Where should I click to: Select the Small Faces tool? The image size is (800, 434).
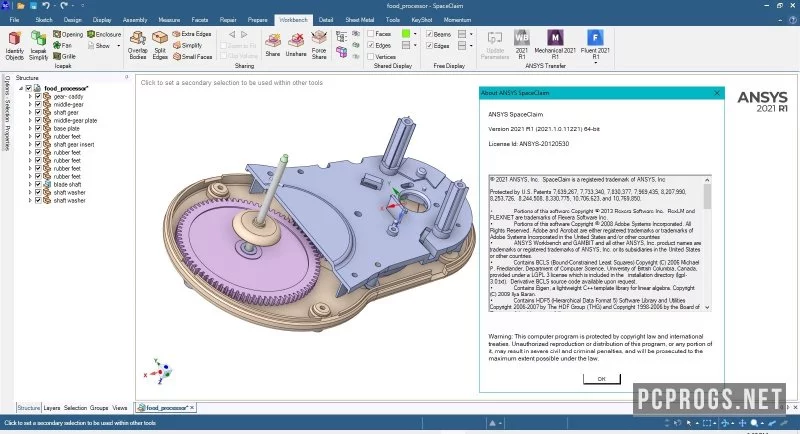(x=192, y=57)
